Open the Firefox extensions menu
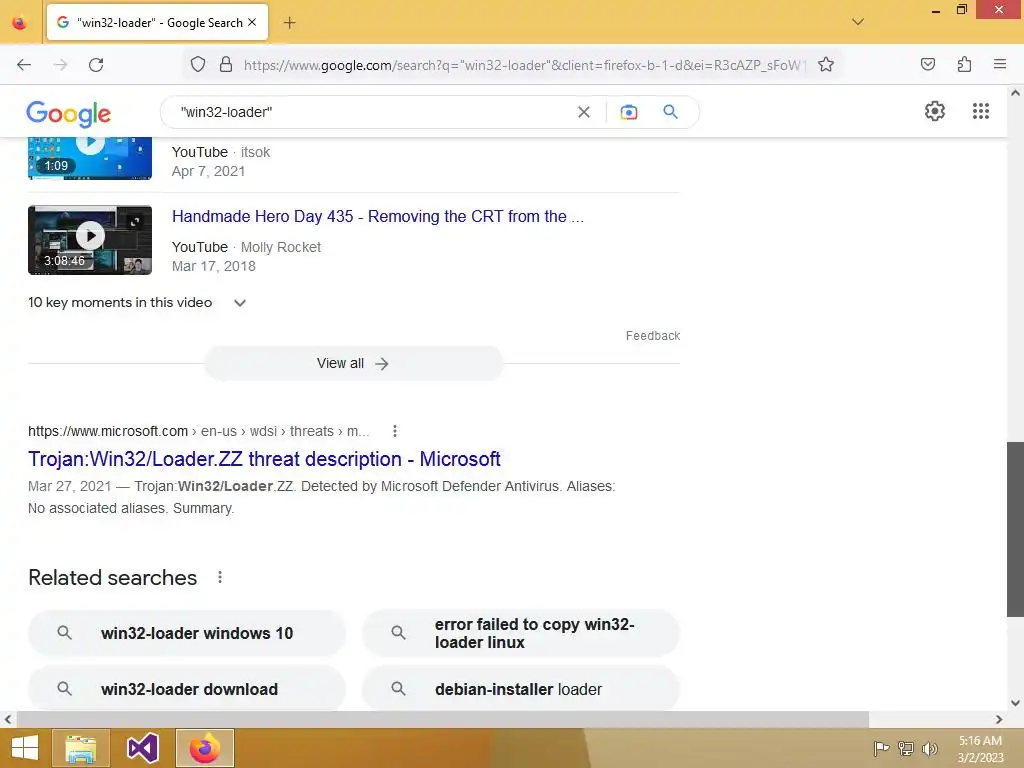Screen dimensions: 1024x768 pyautogui.click(x=964, y=64)
